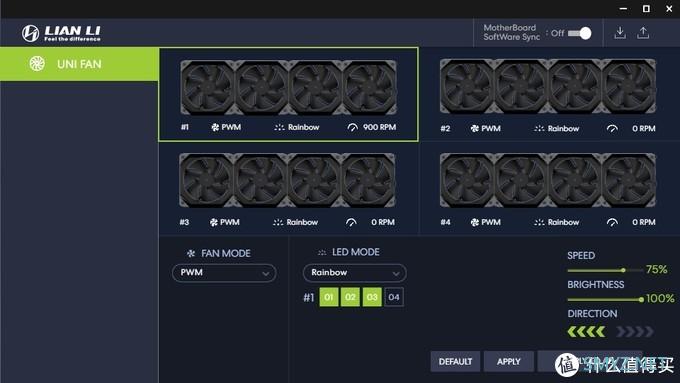Image resolution: width=680 pixels, height=383 pixels.
Task: Click the export profile upload icon
Action: (x=643, y=33)
